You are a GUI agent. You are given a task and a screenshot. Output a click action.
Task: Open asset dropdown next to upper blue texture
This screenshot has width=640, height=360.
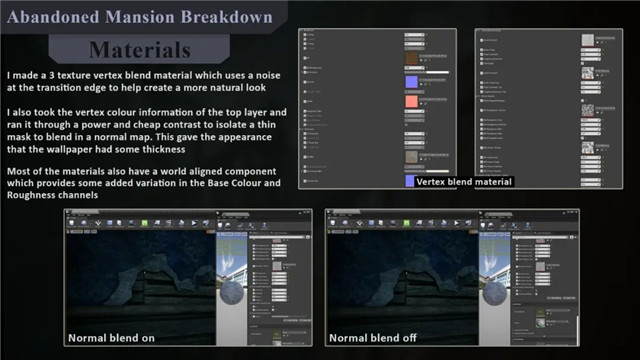pos(433,80)
